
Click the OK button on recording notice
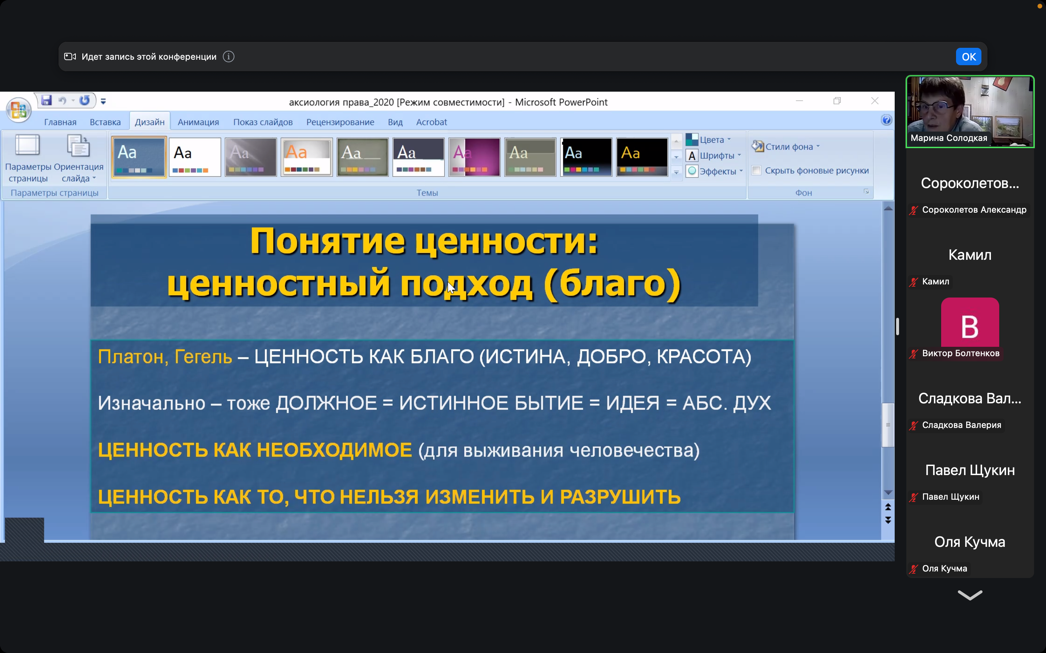(x=969, y=57)
